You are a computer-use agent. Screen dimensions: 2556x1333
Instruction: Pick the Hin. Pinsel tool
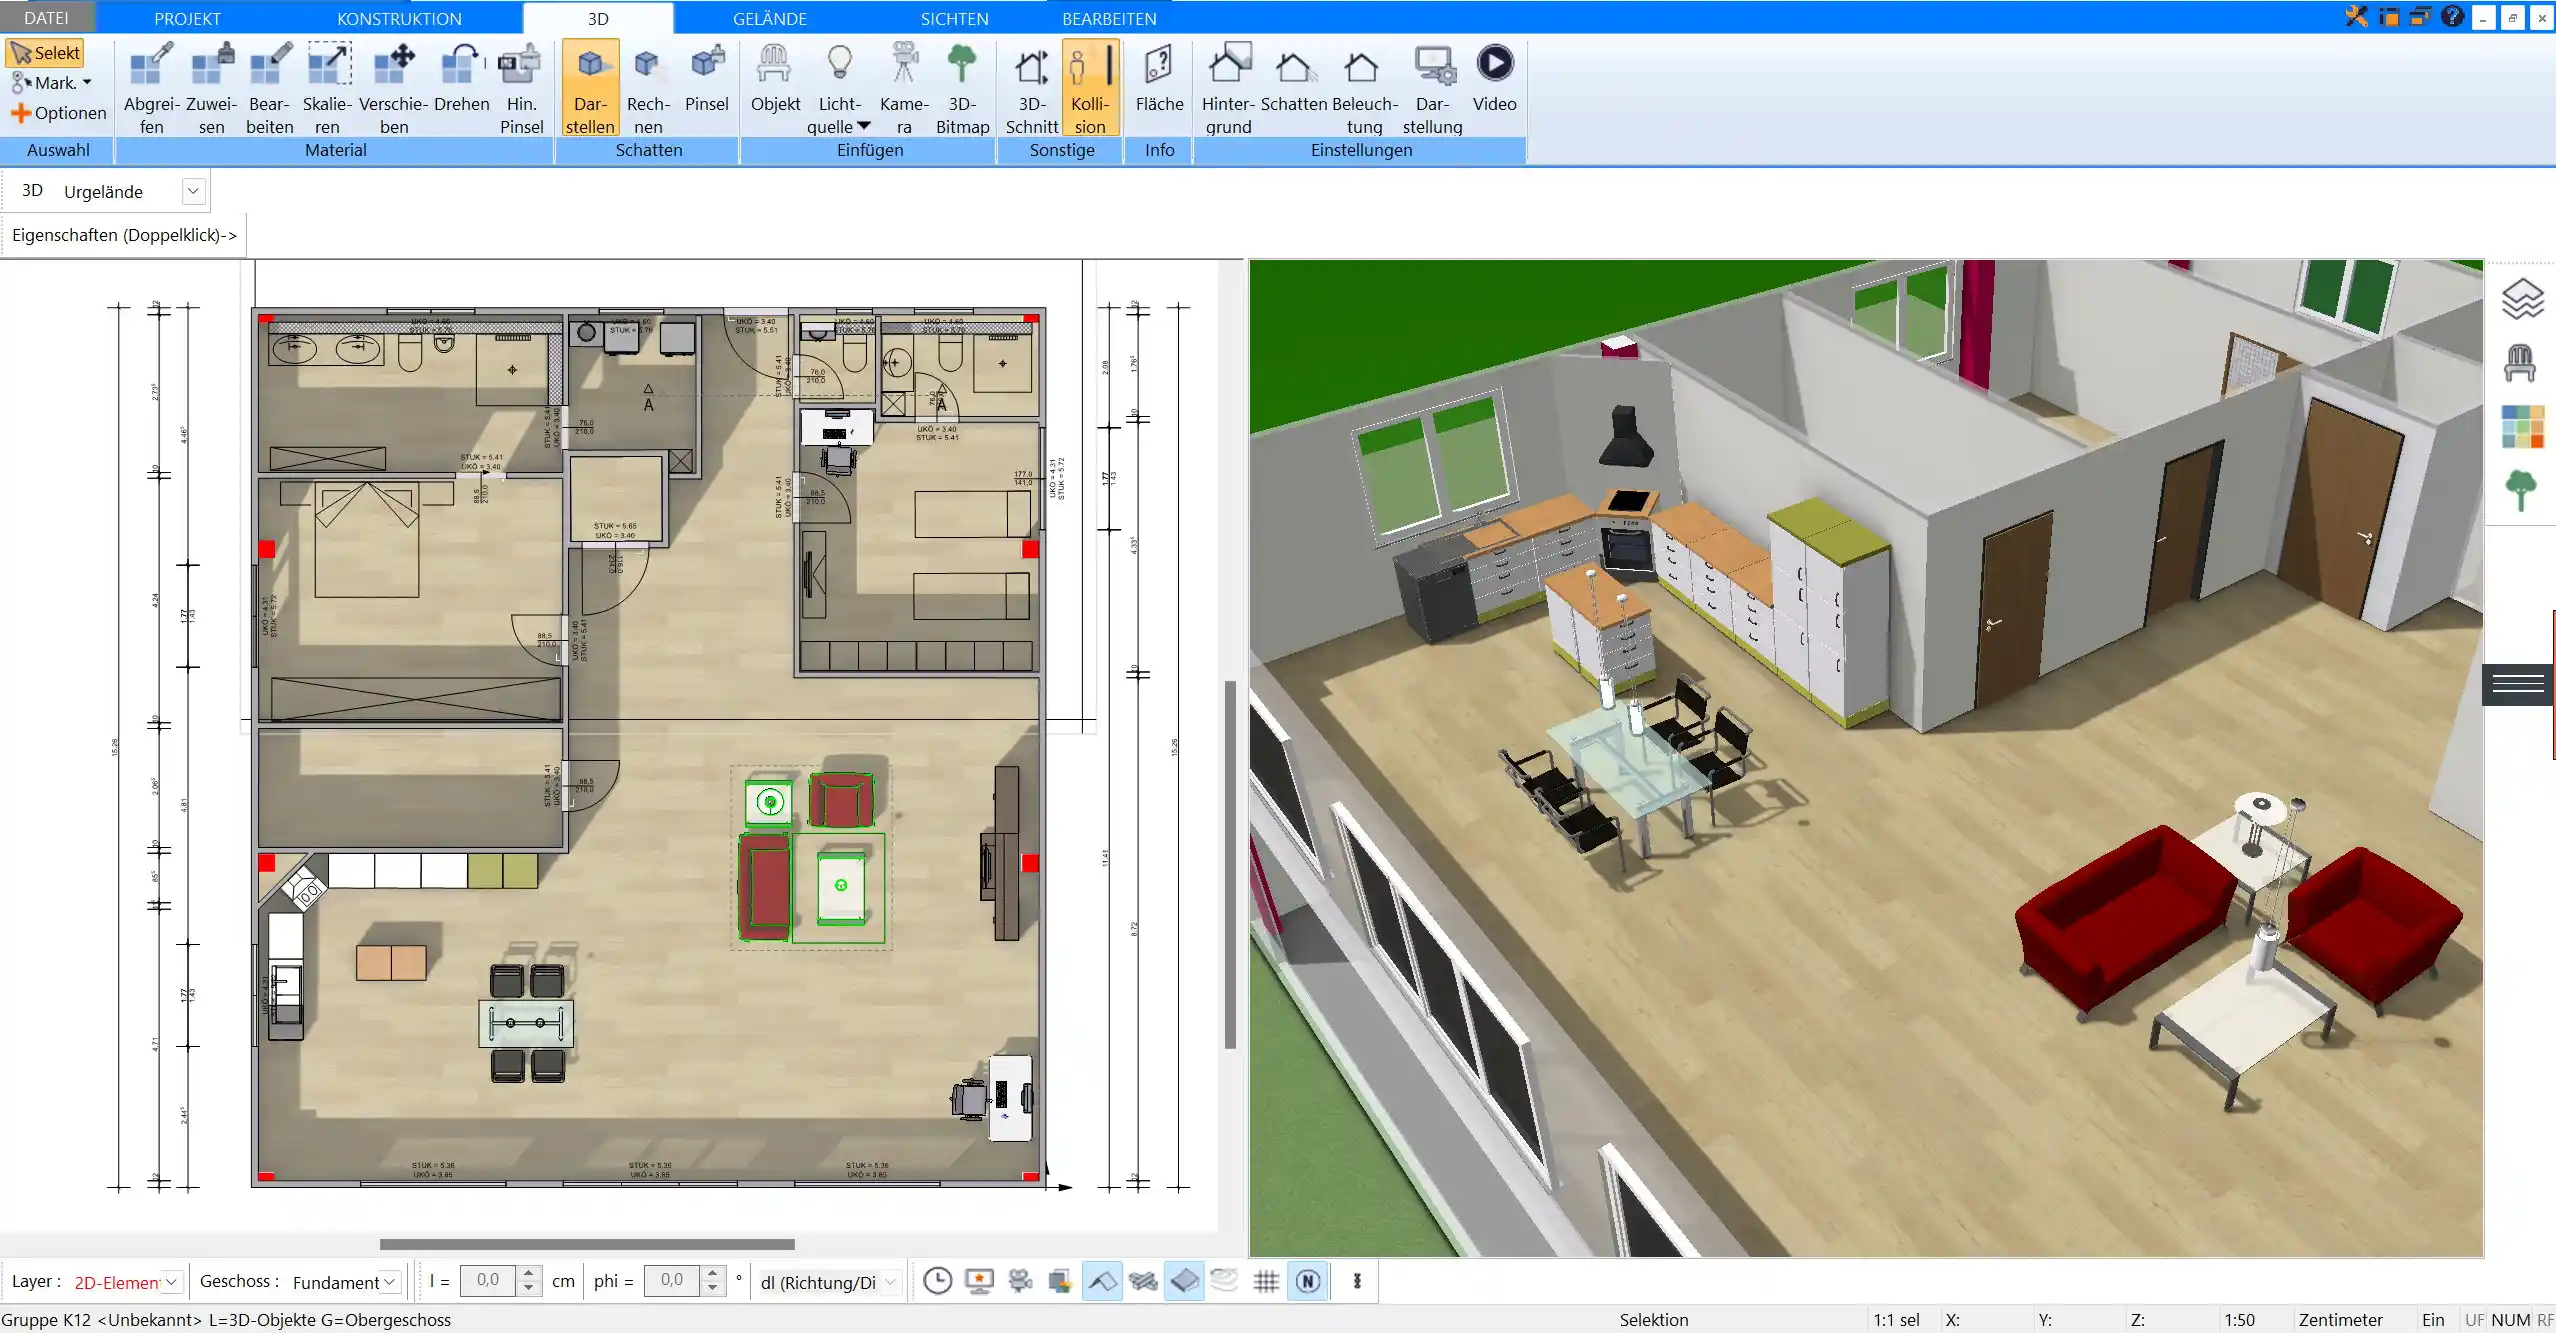click(521, 88)
